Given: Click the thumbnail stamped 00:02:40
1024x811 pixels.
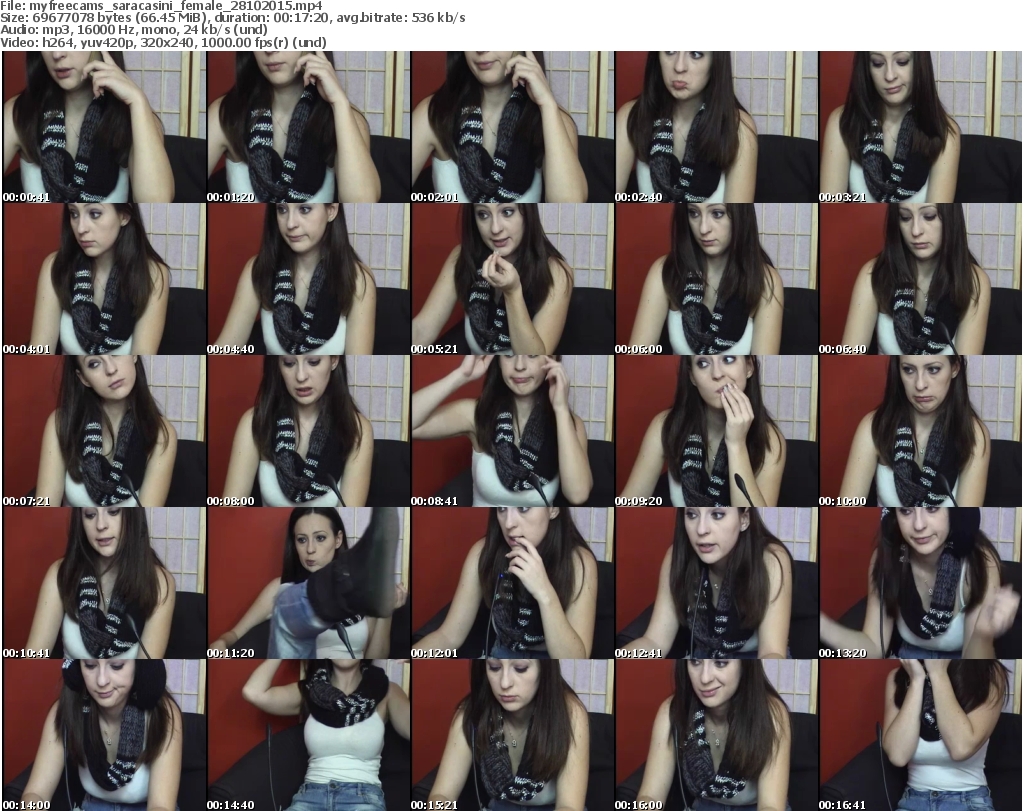Looking at the screenshot, I should coord(716,127).
